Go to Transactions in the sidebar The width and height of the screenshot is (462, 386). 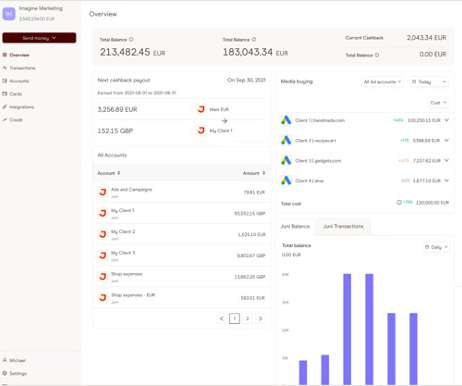point(22,68)
